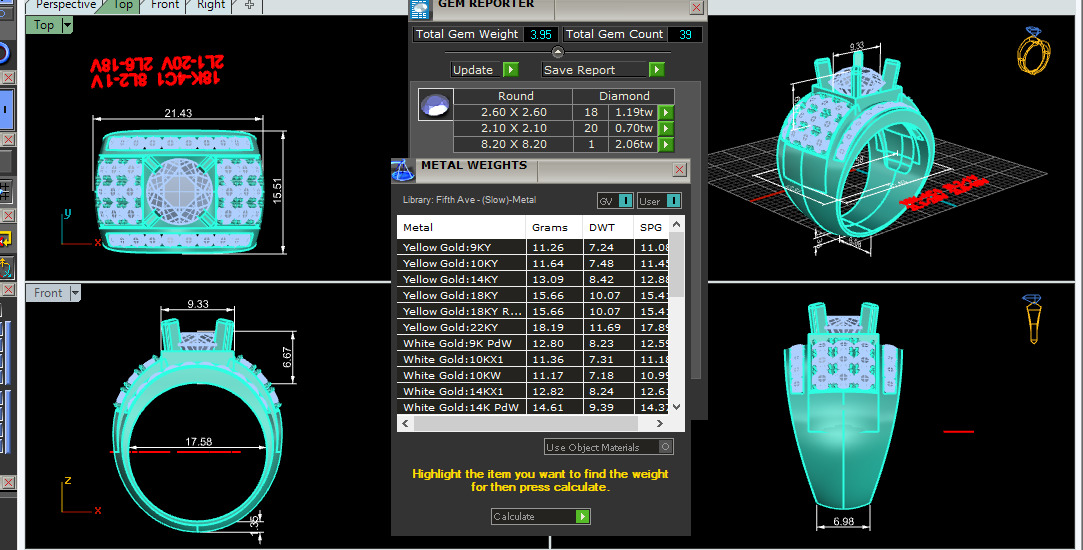Click scroll up arrow in metal list
Screen dimensions: 1083x550
point(676,224)
